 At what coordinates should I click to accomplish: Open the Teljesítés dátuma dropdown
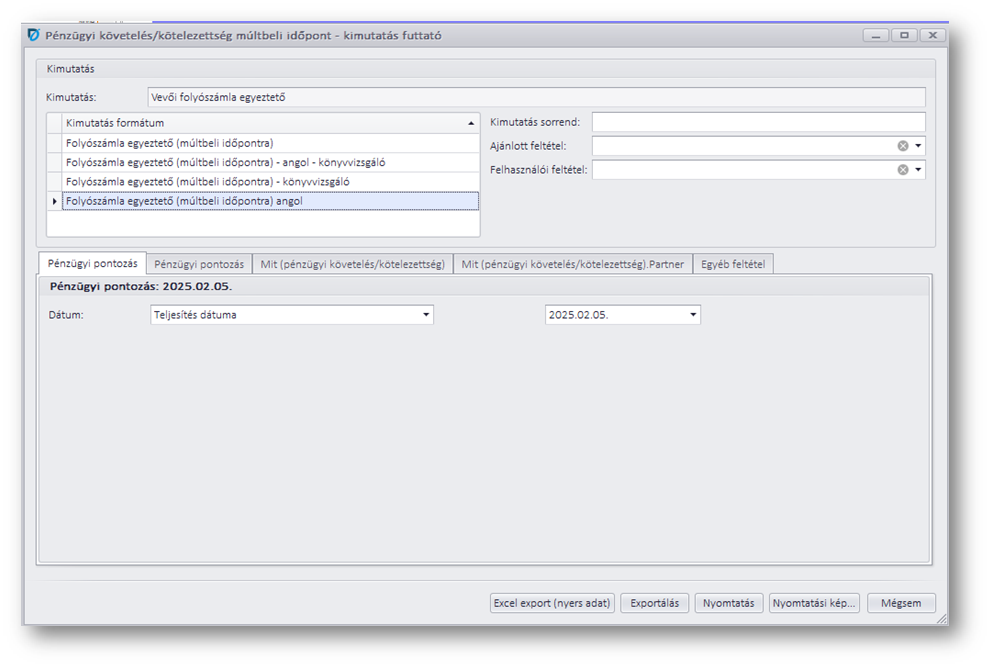coord(426,315)
